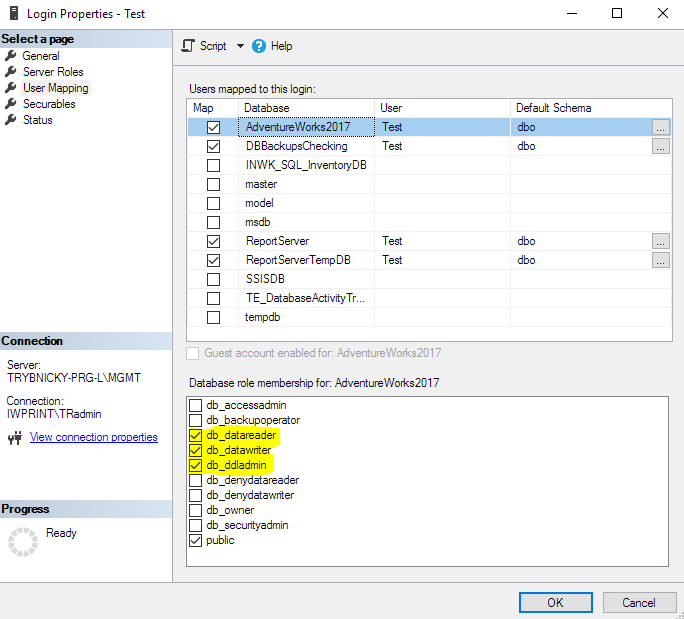Uncheck the map box for DBBackupsChecking

point(213,146)
